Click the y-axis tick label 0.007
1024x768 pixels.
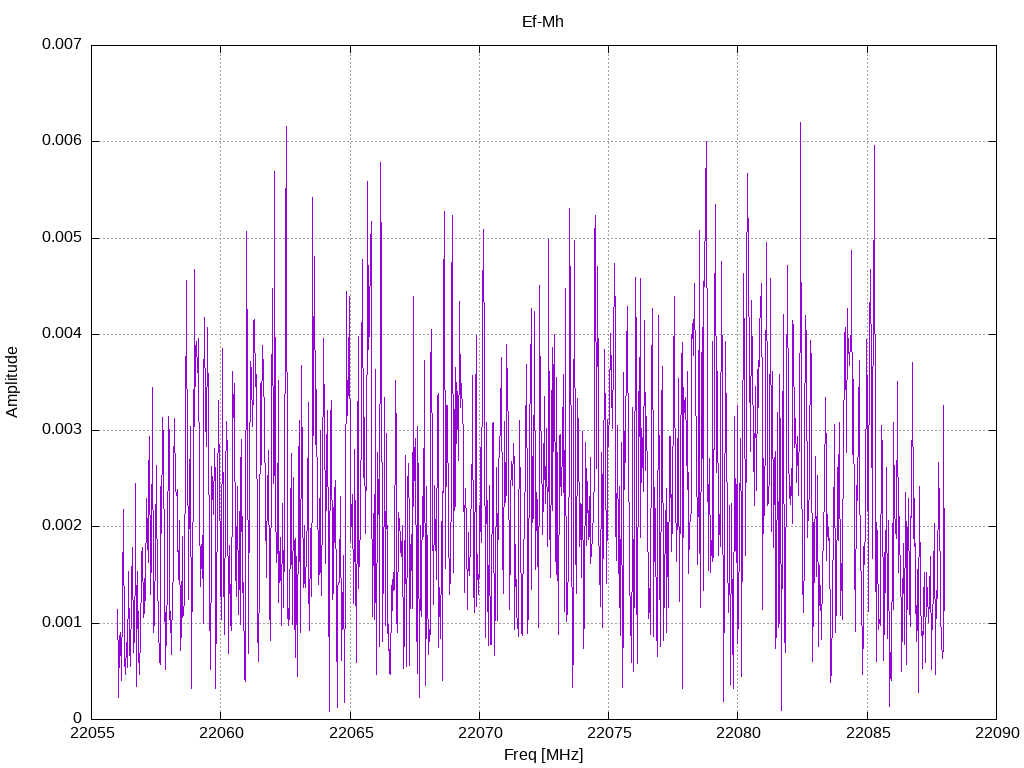pos(62,44)
